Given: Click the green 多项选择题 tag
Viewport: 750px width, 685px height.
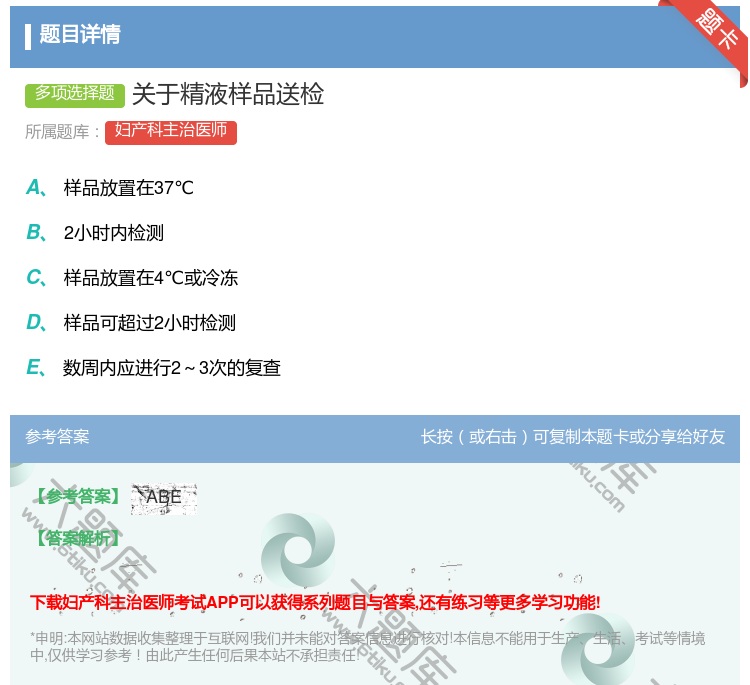Looking at the screenshot, I should pyautogui.click(x=75, y=95).
